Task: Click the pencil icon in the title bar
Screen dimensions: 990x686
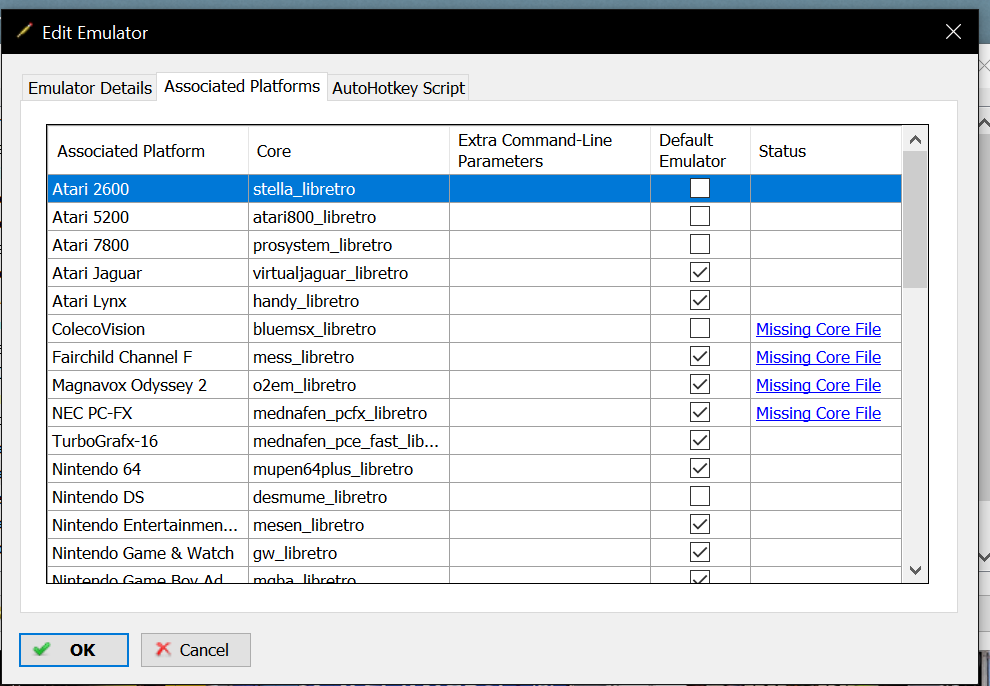Action: tap(25, 31)
